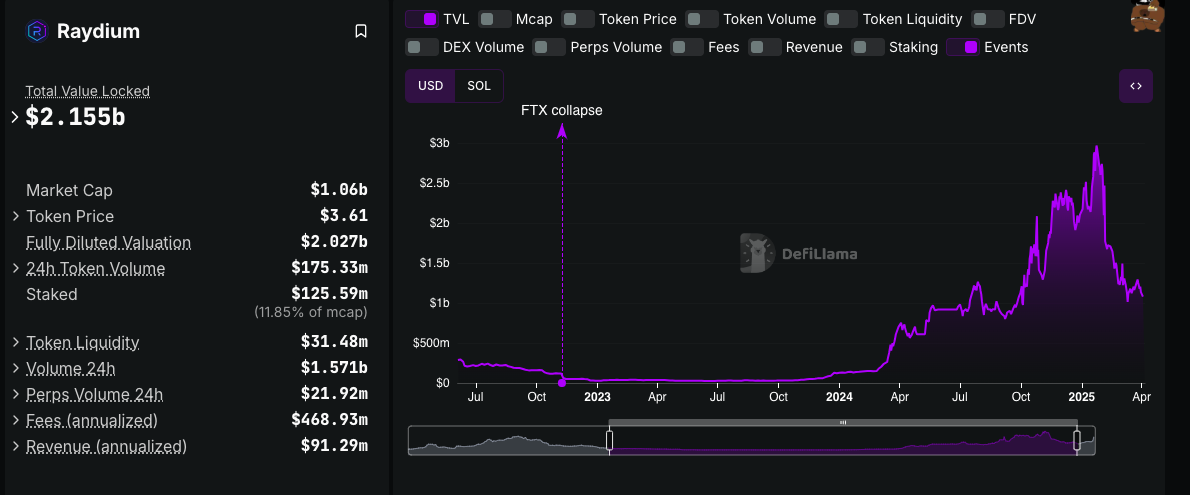Open the user avatar in top corner
Screen dimensions: 1190x495
1149,15
